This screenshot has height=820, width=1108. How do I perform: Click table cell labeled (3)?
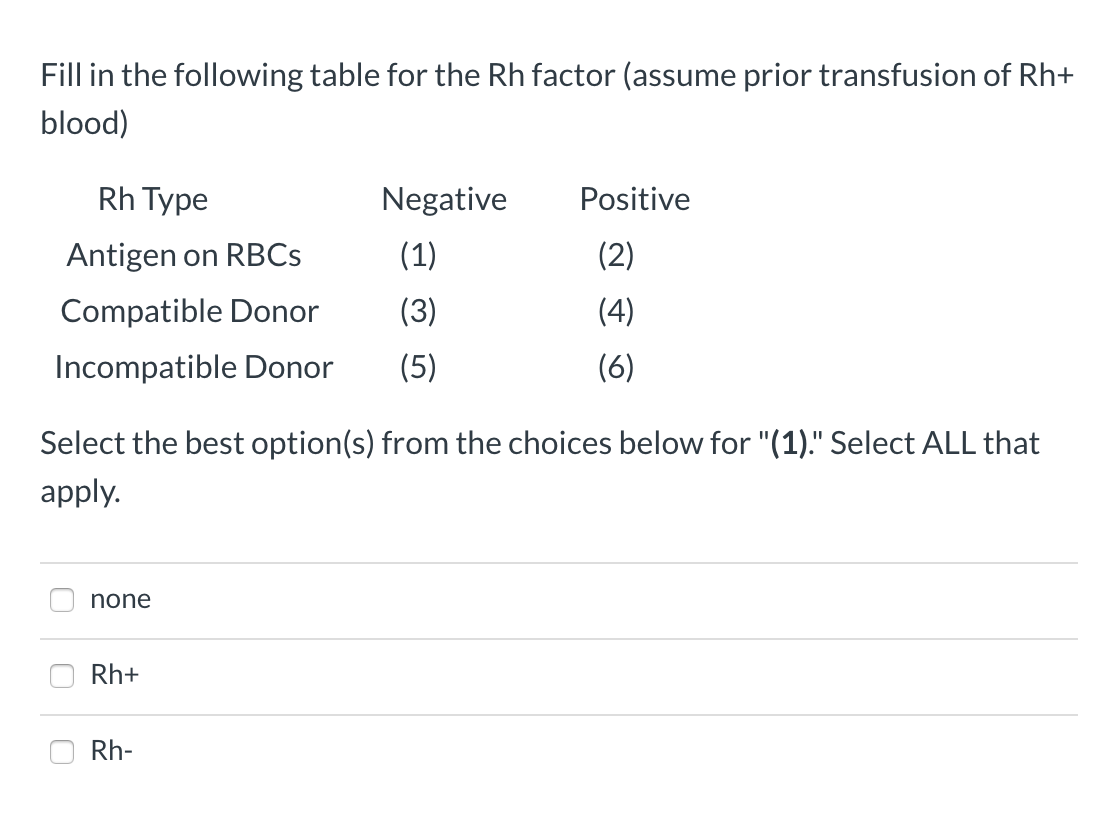click(x=419, y=311)
